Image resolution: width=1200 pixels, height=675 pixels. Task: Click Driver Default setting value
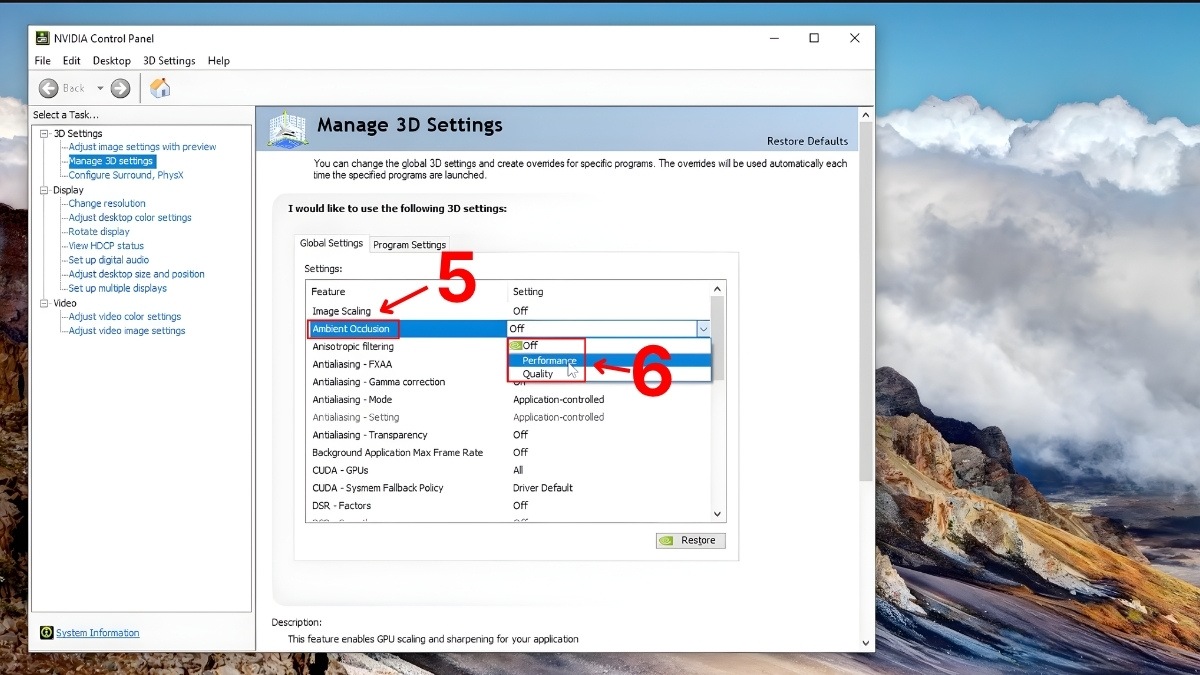point(543,488)
